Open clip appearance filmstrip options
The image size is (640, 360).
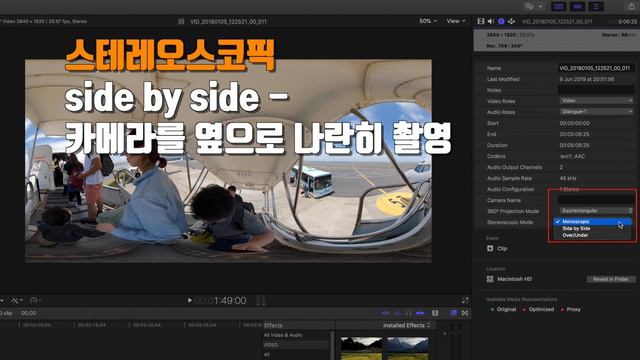(435, 313)
